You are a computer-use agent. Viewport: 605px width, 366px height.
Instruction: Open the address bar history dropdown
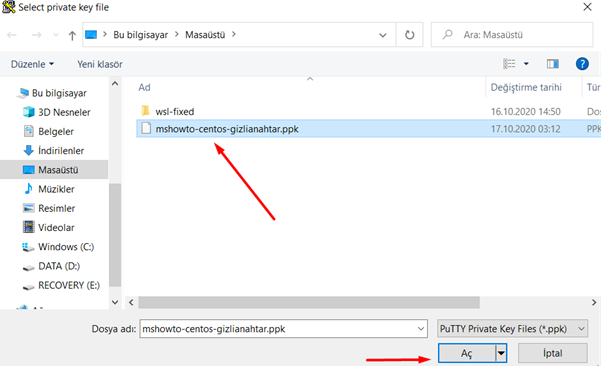pyautogui.click(x=382, y=35)
